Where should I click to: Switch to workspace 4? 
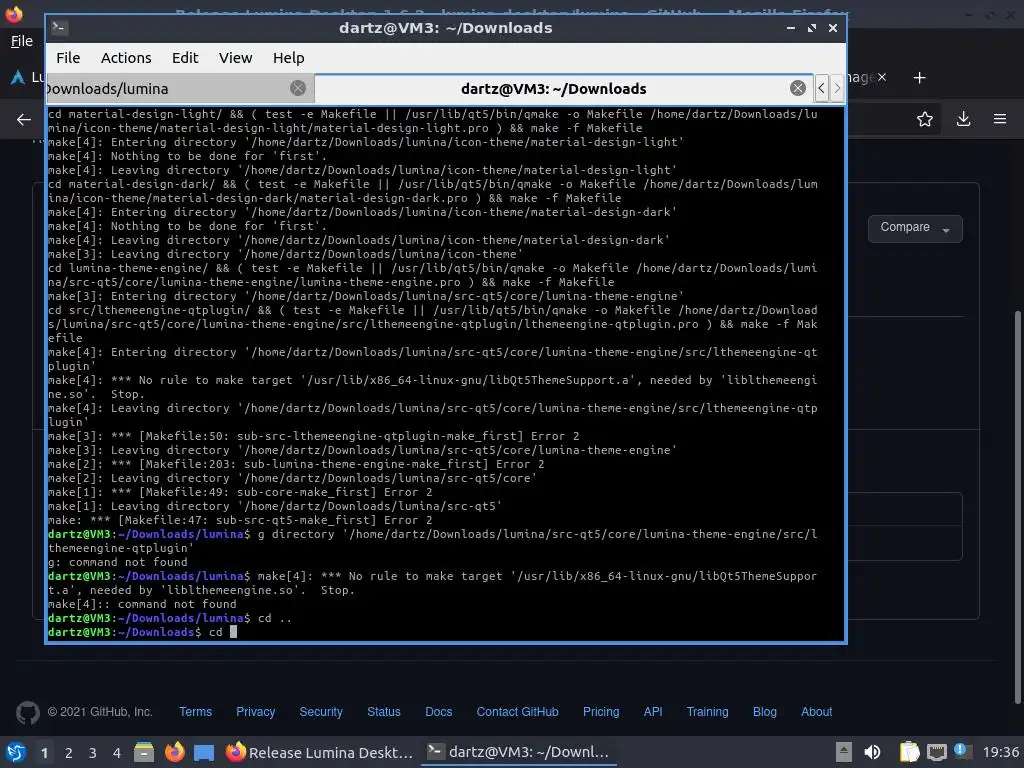[116, 753]
